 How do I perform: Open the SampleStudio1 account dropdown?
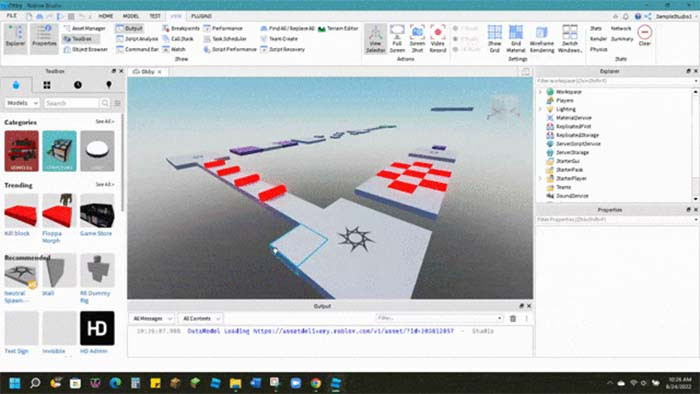point(676,16)
